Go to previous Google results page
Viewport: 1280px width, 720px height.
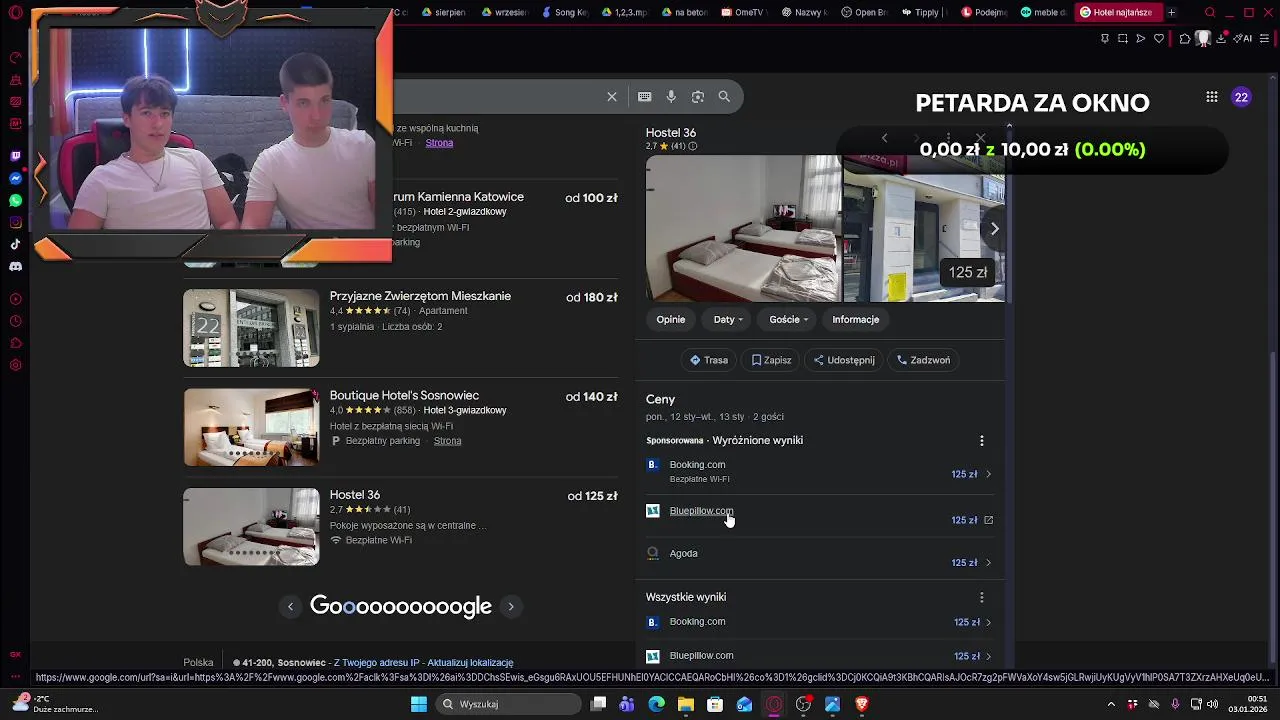click(x=291, y=606)
